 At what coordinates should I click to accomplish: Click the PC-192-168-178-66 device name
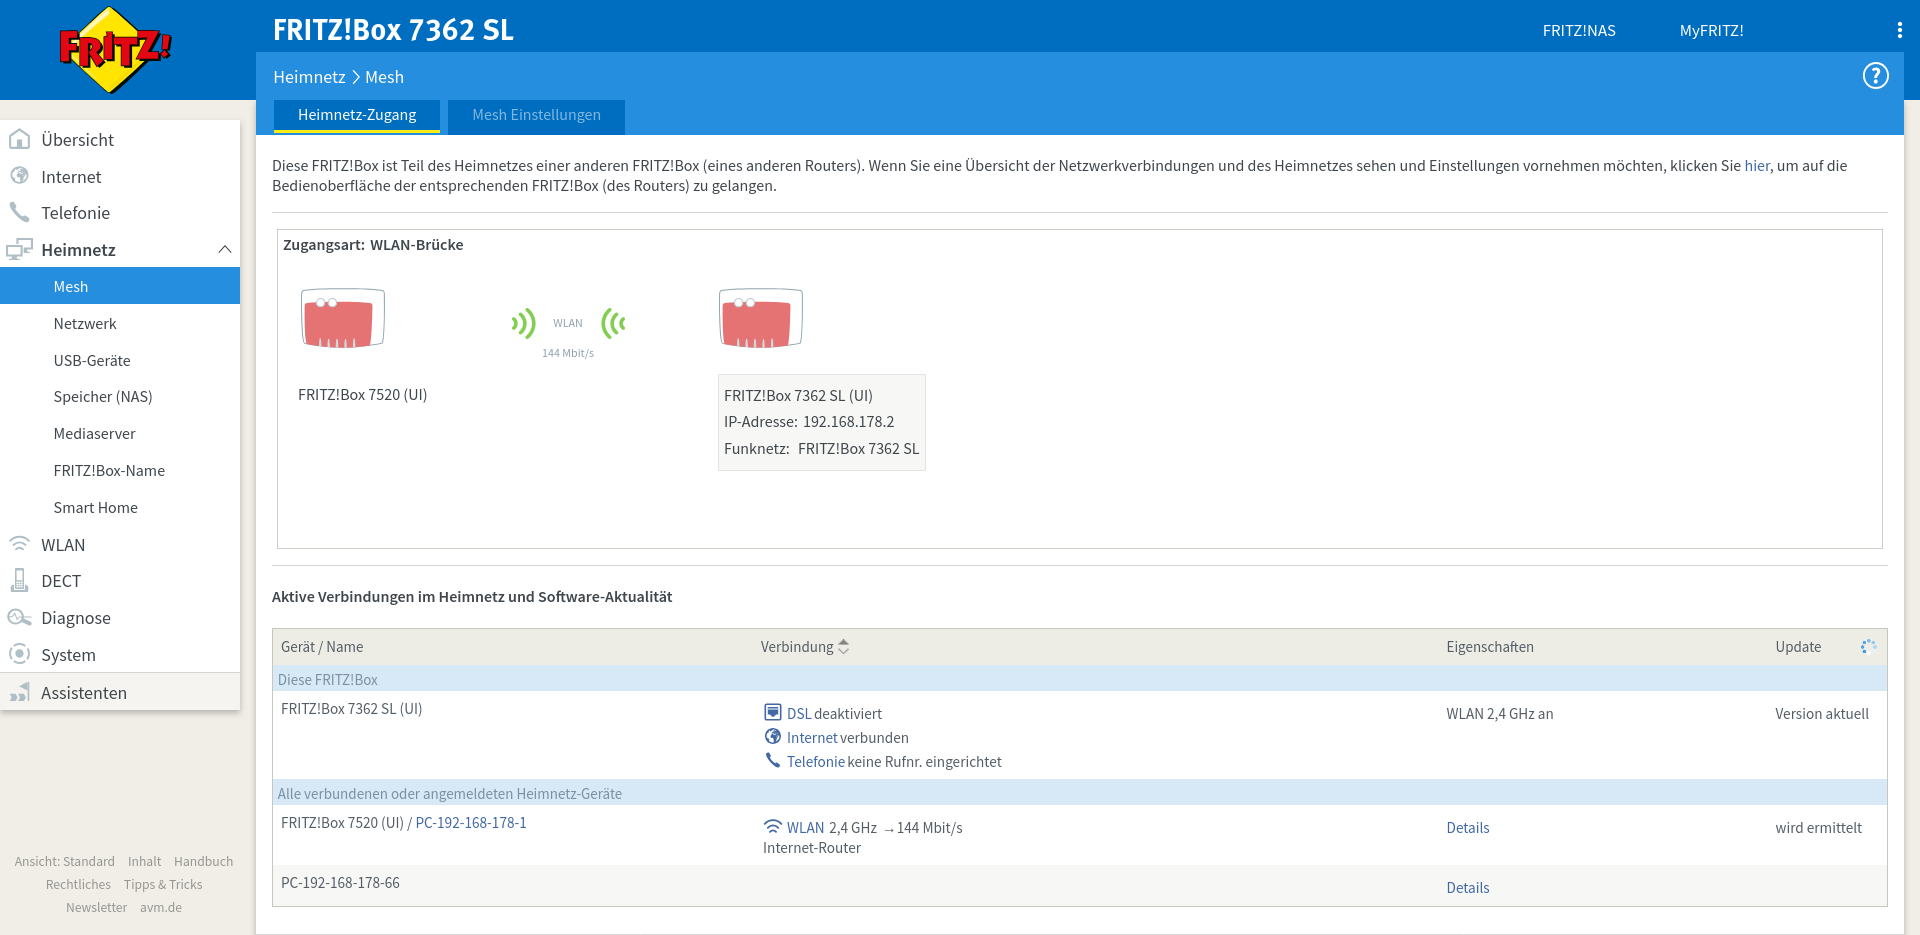(x=340, y=882)
